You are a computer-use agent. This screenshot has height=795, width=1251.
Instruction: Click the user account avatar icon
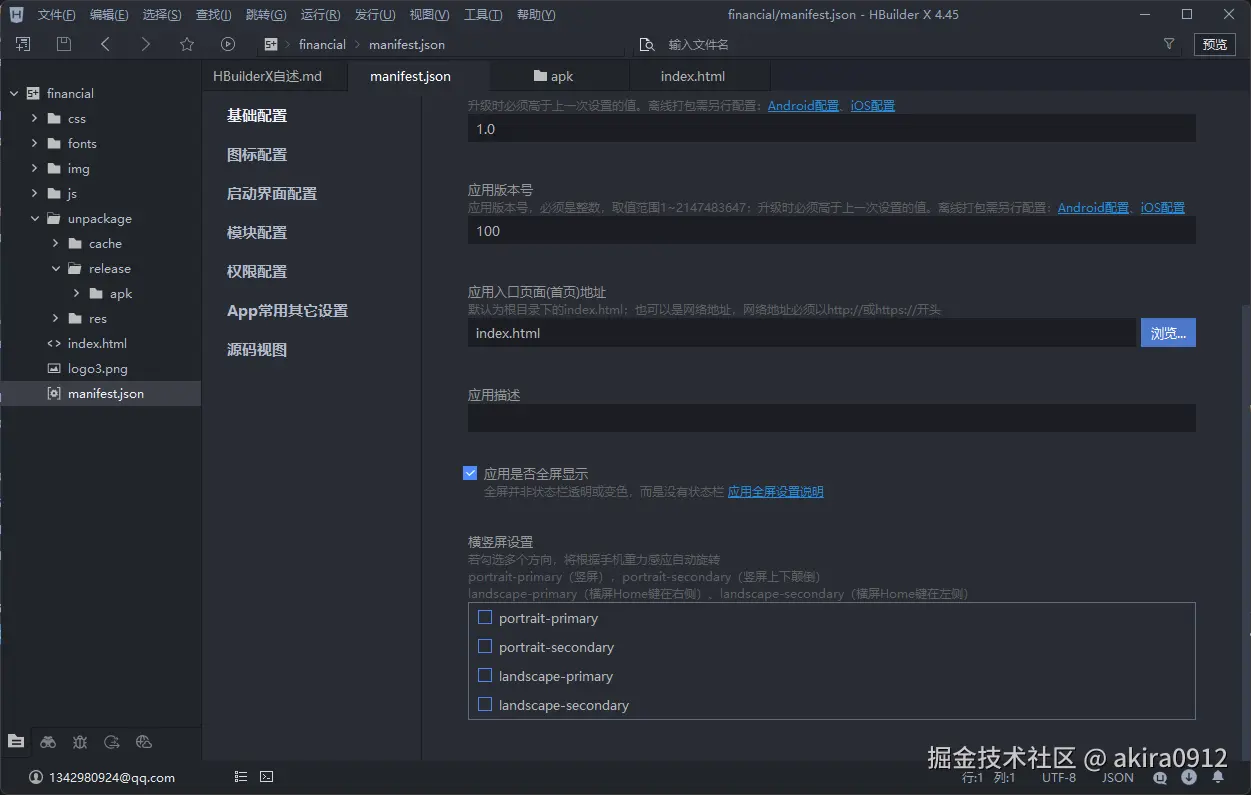pyautogui.click(x=36, y=777)
